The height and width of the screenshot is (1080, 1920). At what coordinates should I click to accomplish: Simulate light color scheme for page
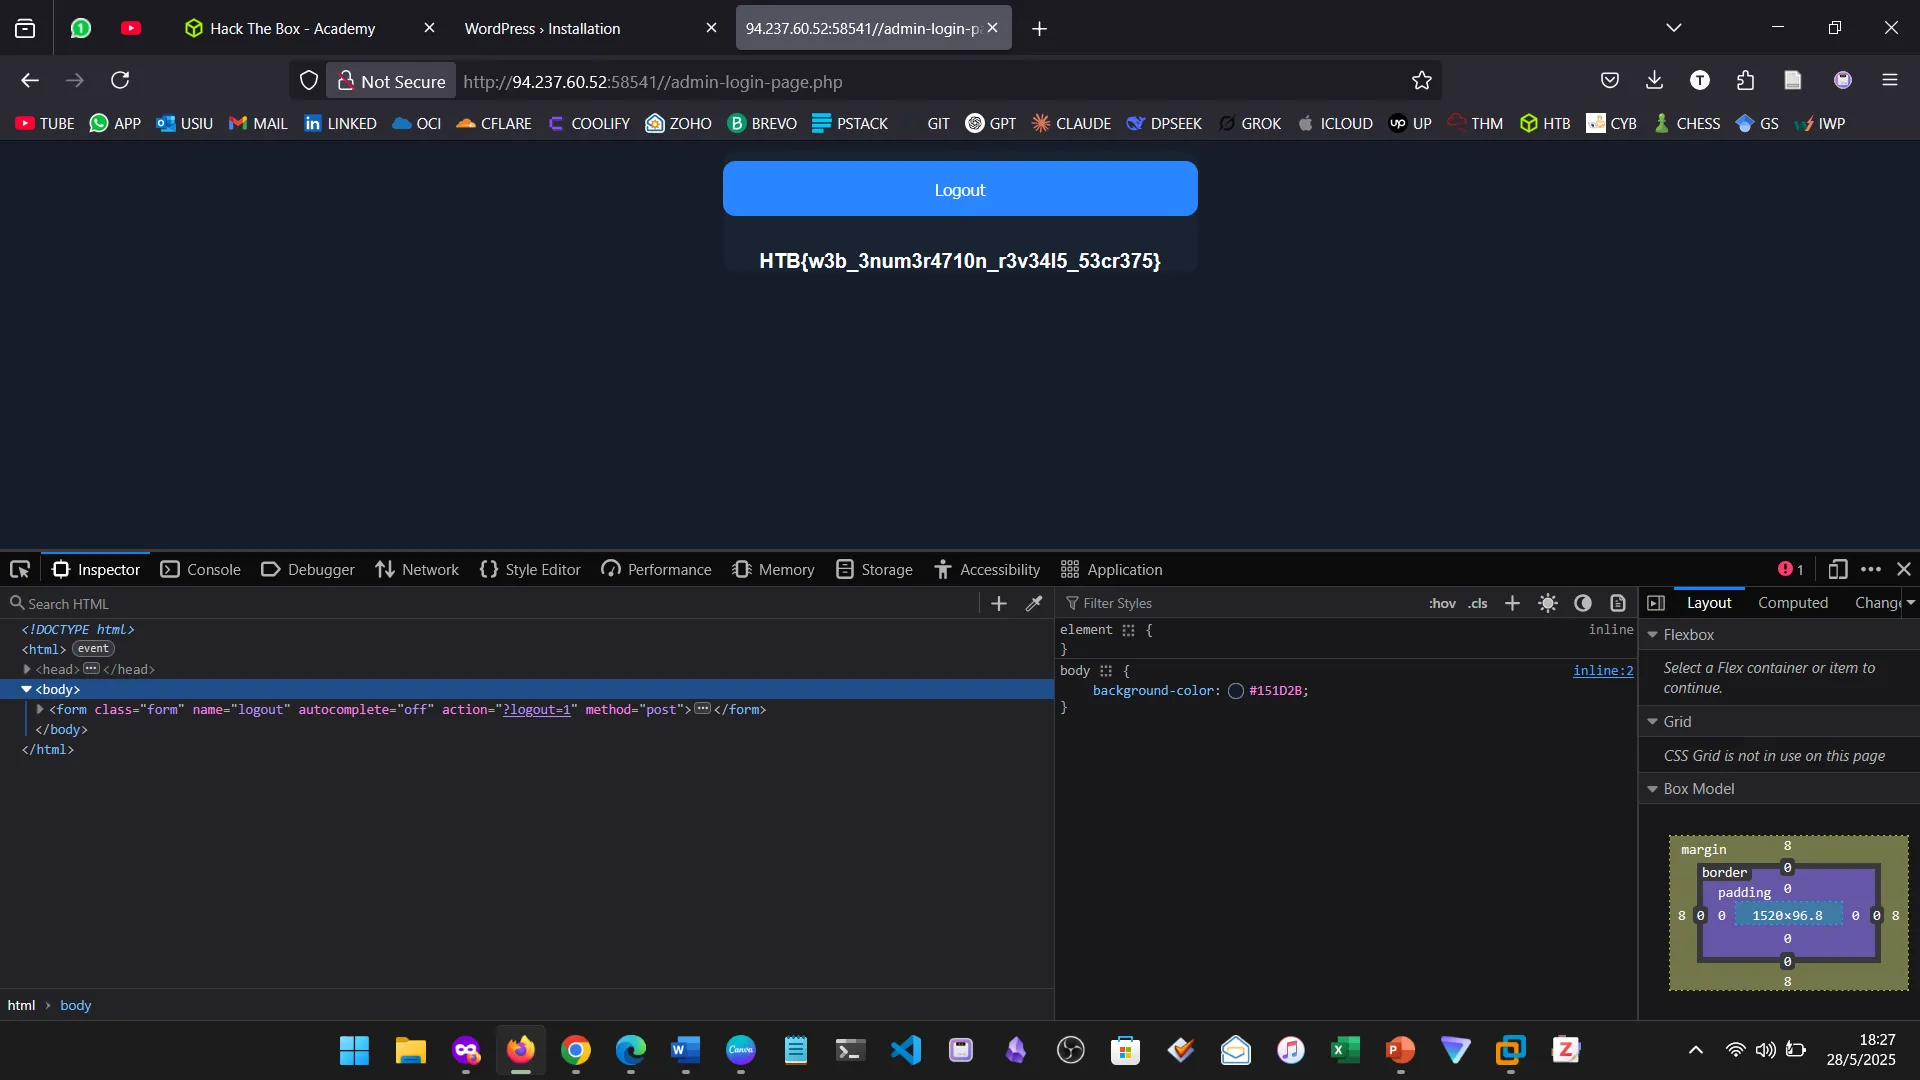click(x=1548, y=603)
